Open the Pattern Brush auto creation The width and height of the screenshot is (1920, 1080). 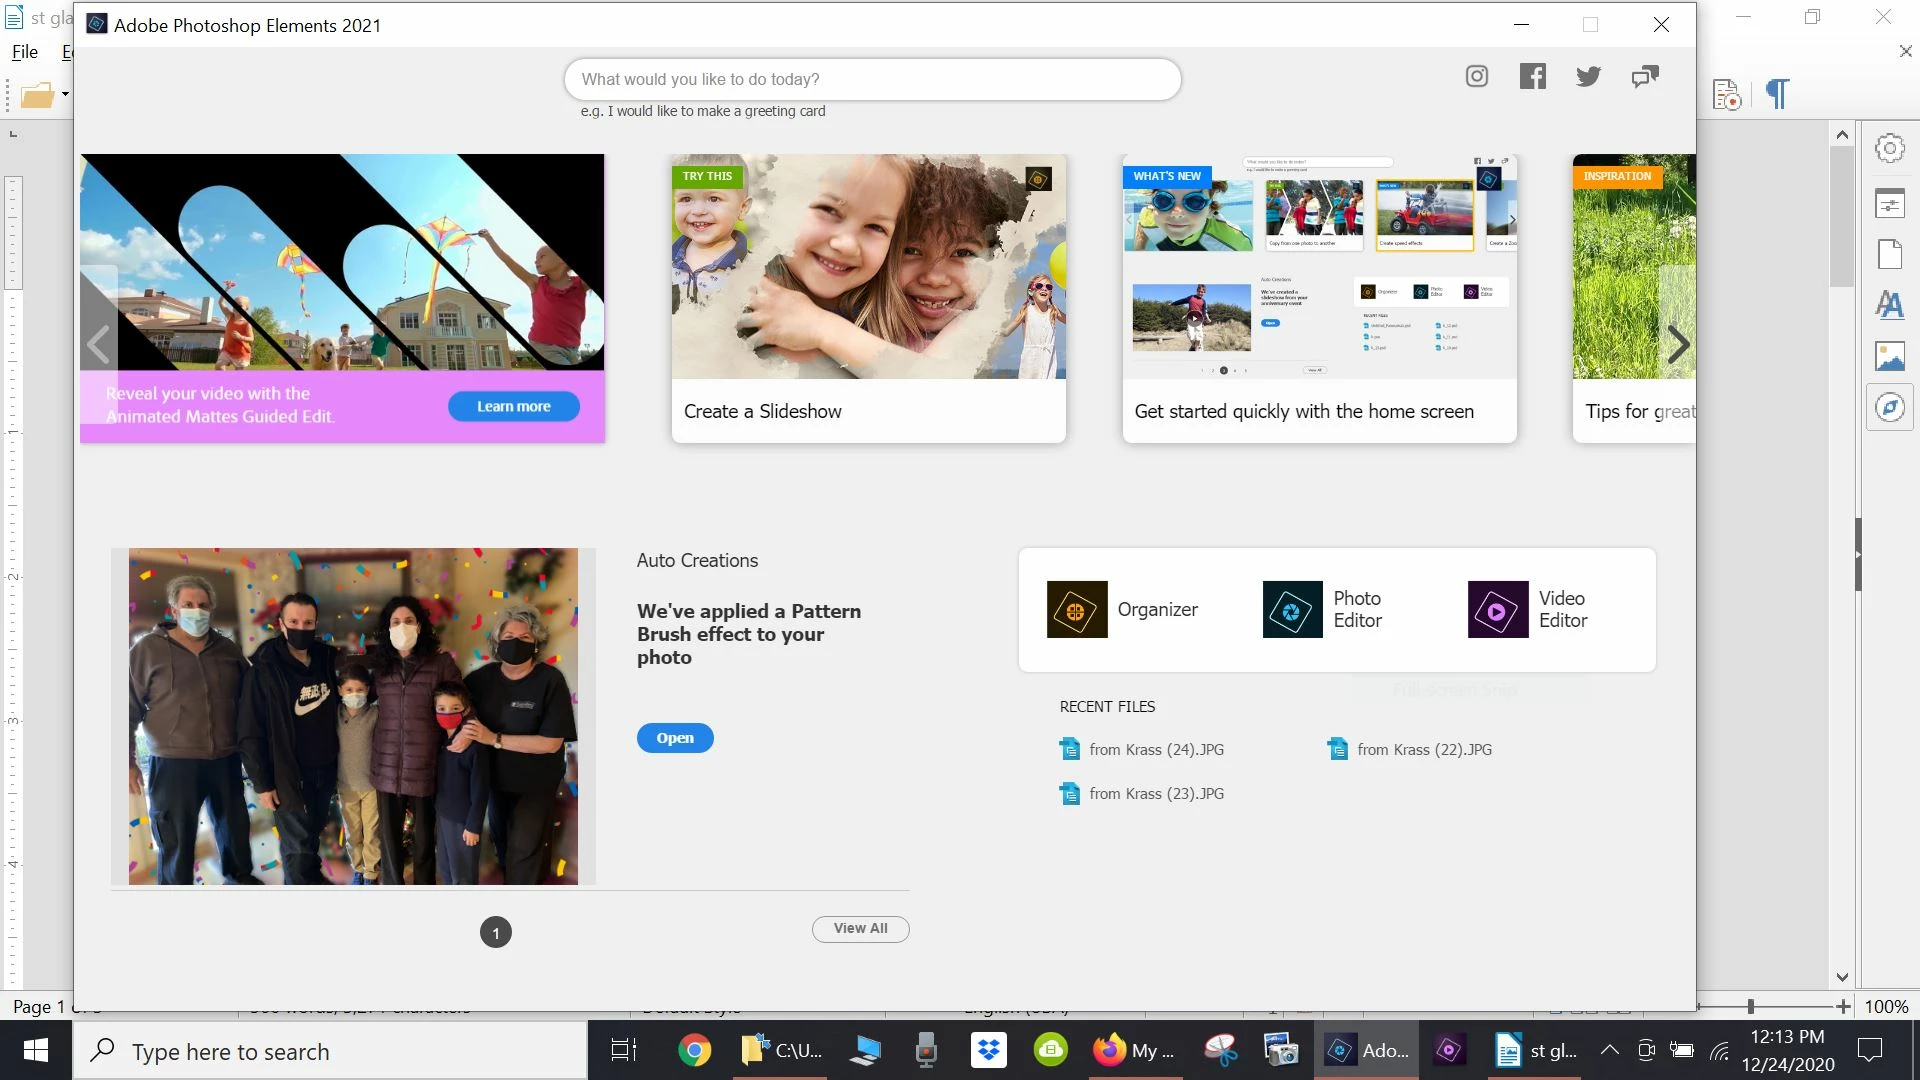(674, 738)
